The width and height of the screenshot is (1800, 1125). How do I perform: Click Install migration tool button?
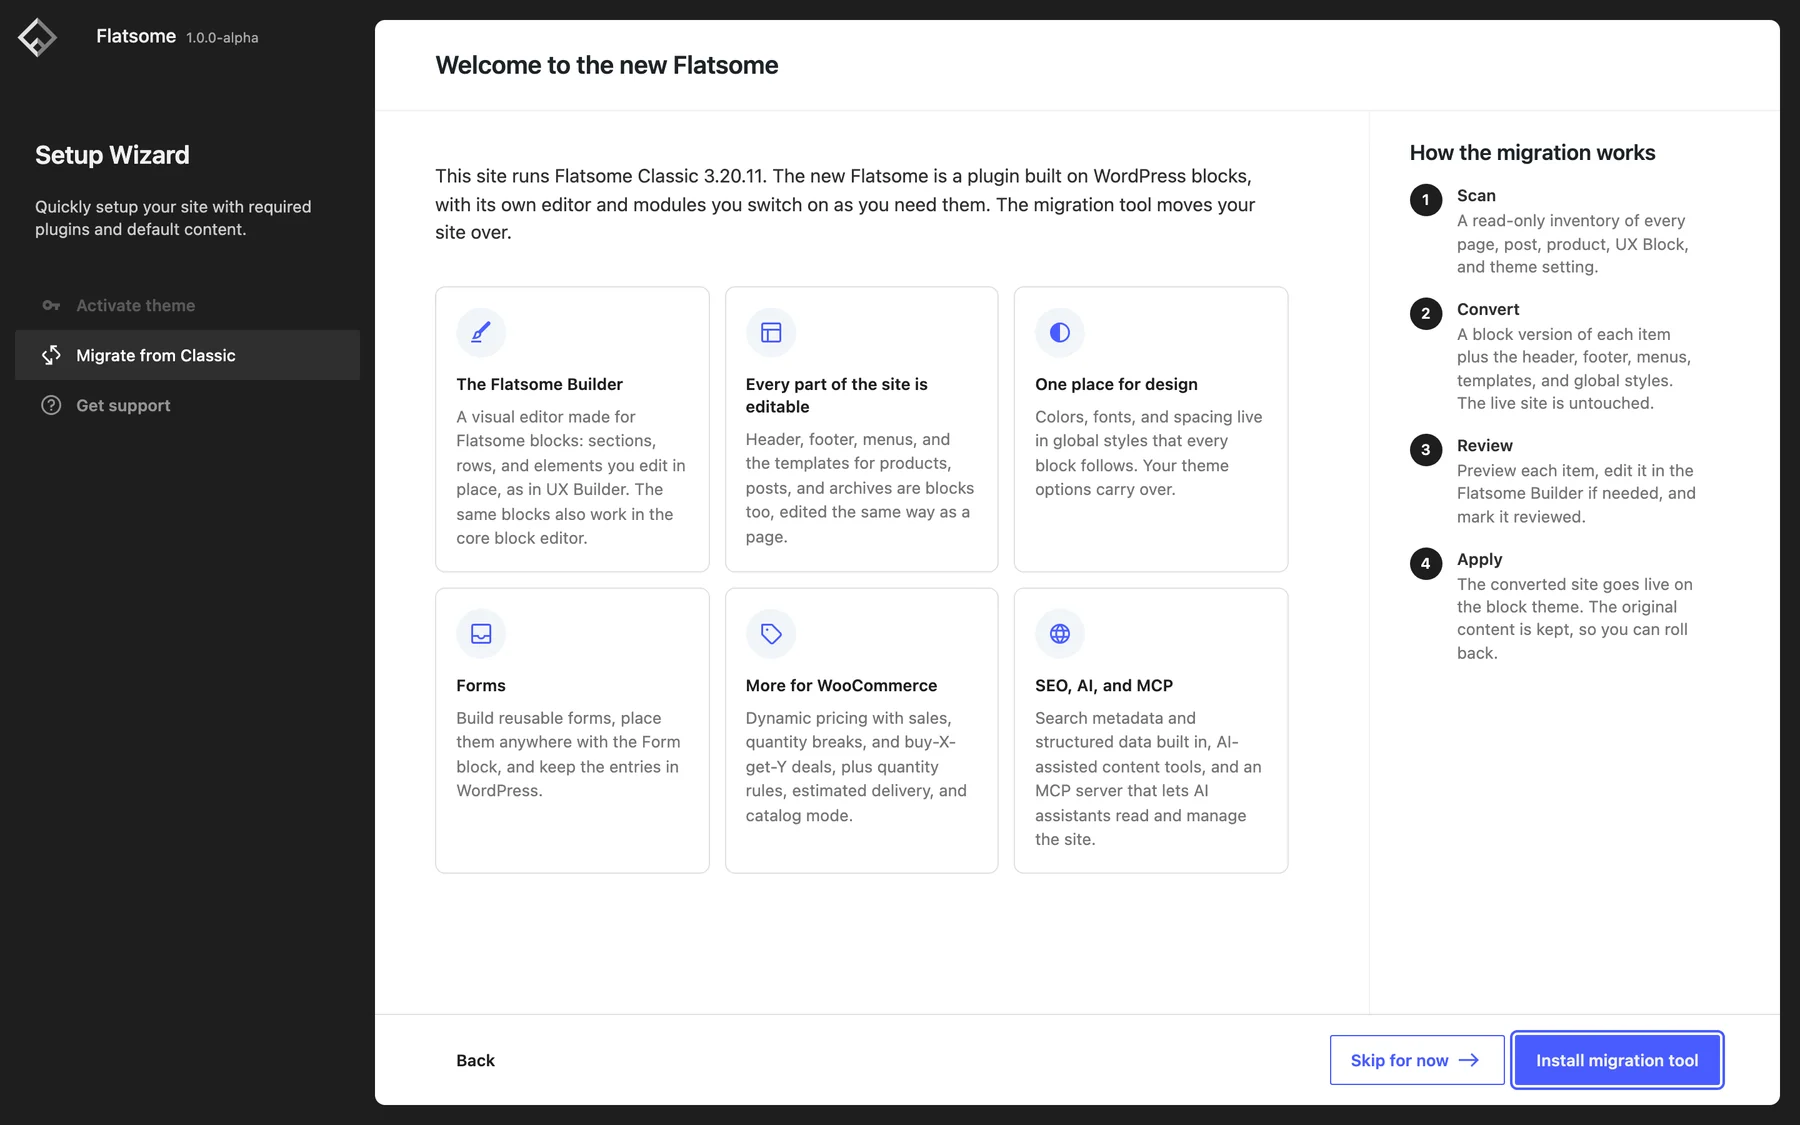(1617, 1060)
